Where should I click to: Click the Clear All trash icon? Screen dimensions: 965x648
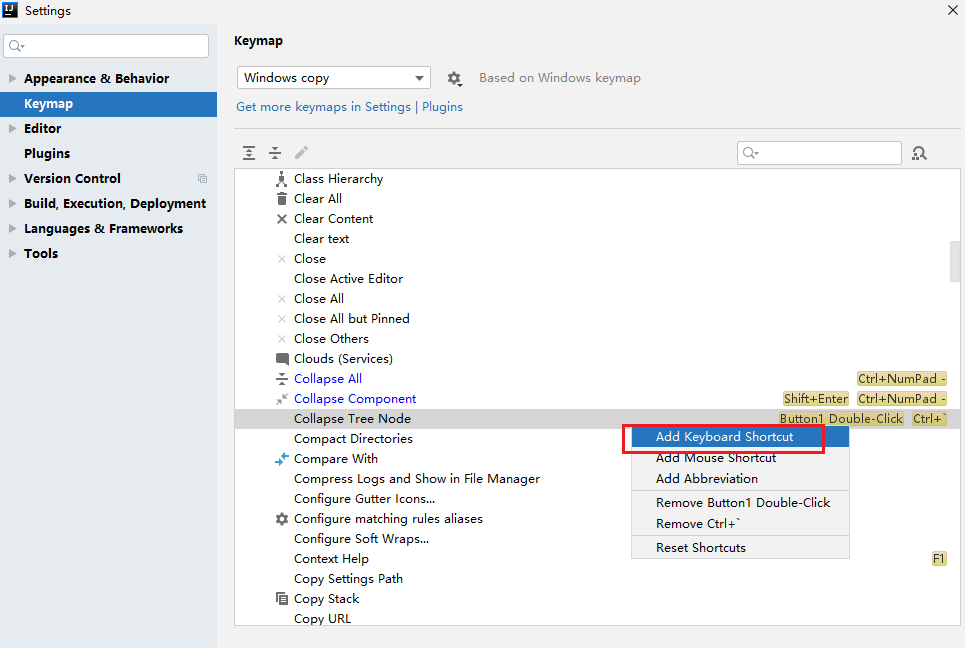pyautogui.click(x=281, y=199)
